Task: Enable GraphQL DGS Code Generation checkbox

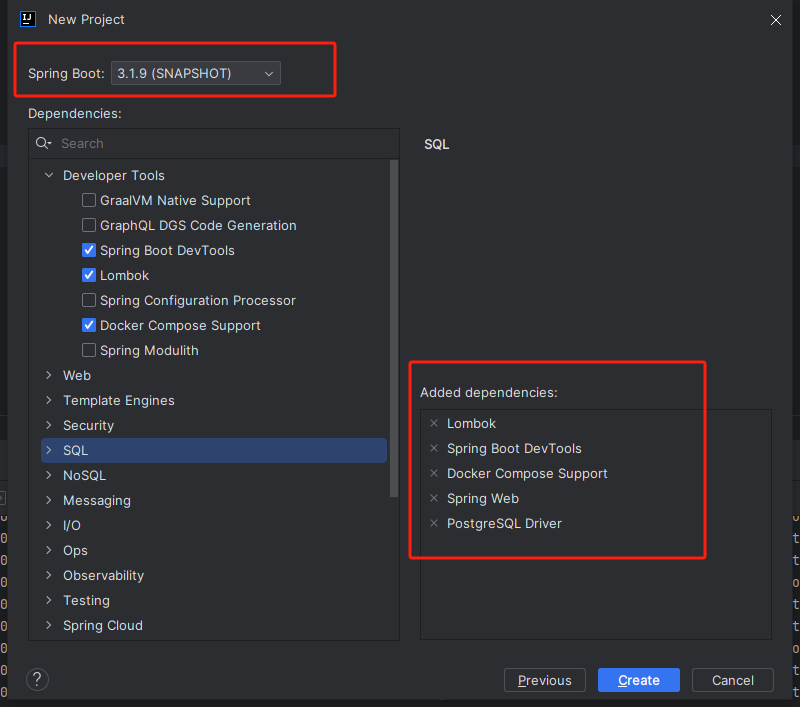Action: click(89, 225)
